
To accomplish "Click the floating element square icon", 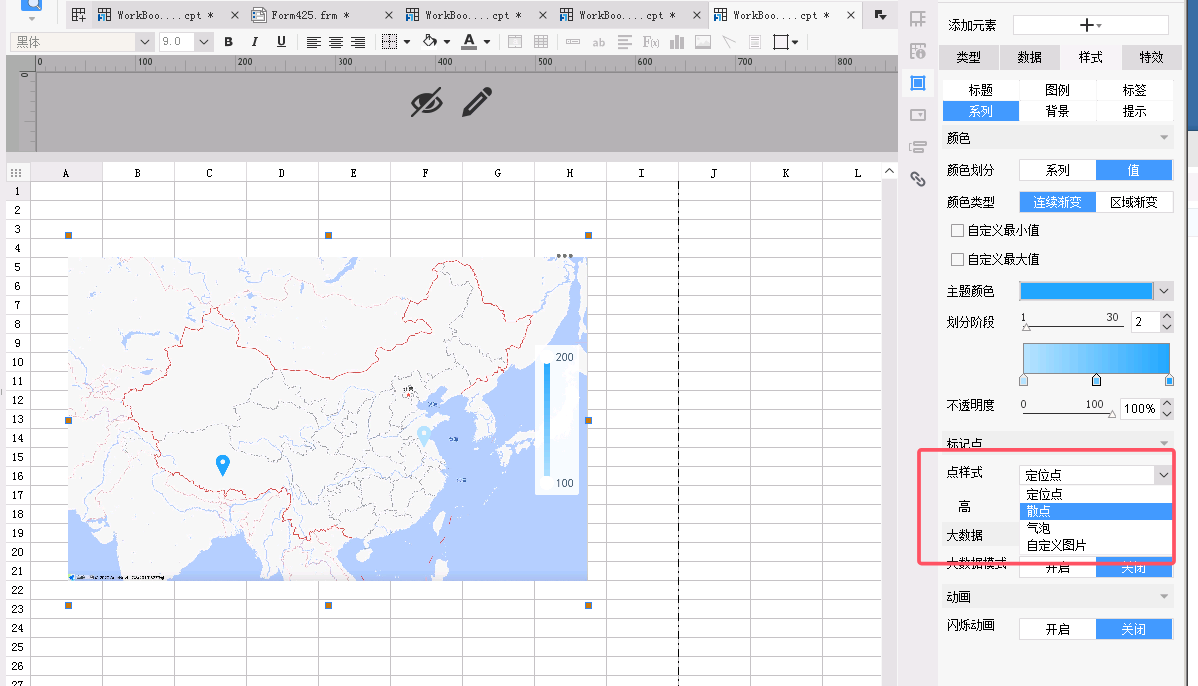I will (781, 42).
